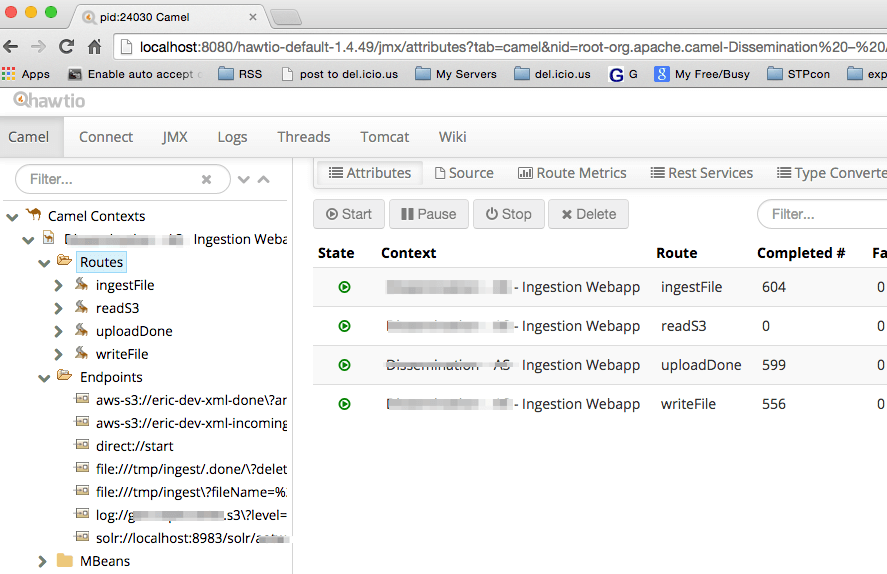Sort table by Route column header
This screenshot has width=887, height=574.
point(677,253)
